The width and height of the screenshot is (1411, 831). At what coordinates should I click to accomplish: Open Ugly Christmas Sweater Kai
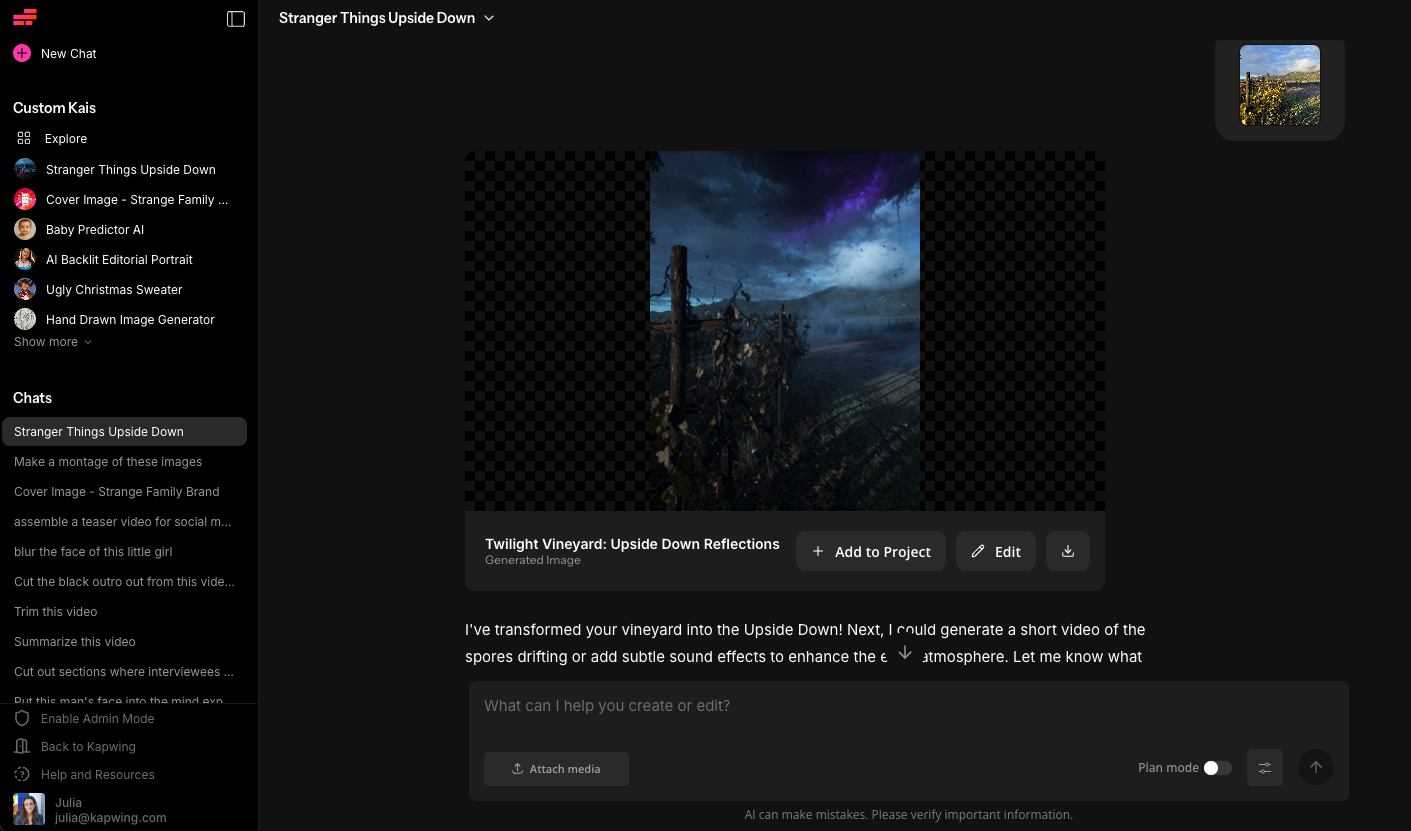pyautogui.click(x=113, y=290)
